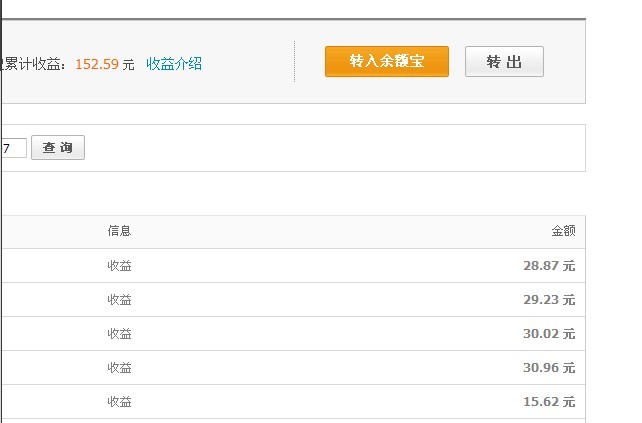Select the 28.87 元 amount
The width and height of the screenshot is (642, 423).
pyautogui.click(x=548, y=266)
